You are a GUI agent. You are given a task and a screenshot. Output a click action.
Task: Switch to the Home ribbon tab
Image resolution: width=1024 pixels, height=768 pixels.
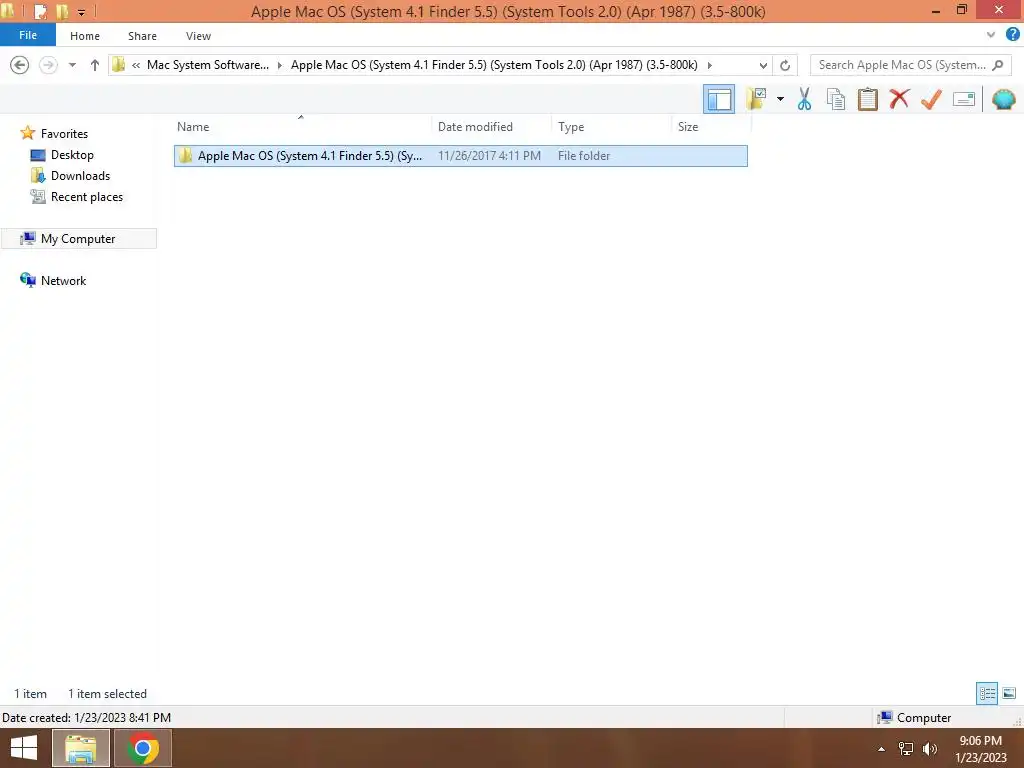pyautogui.click(x=85, y=36)
